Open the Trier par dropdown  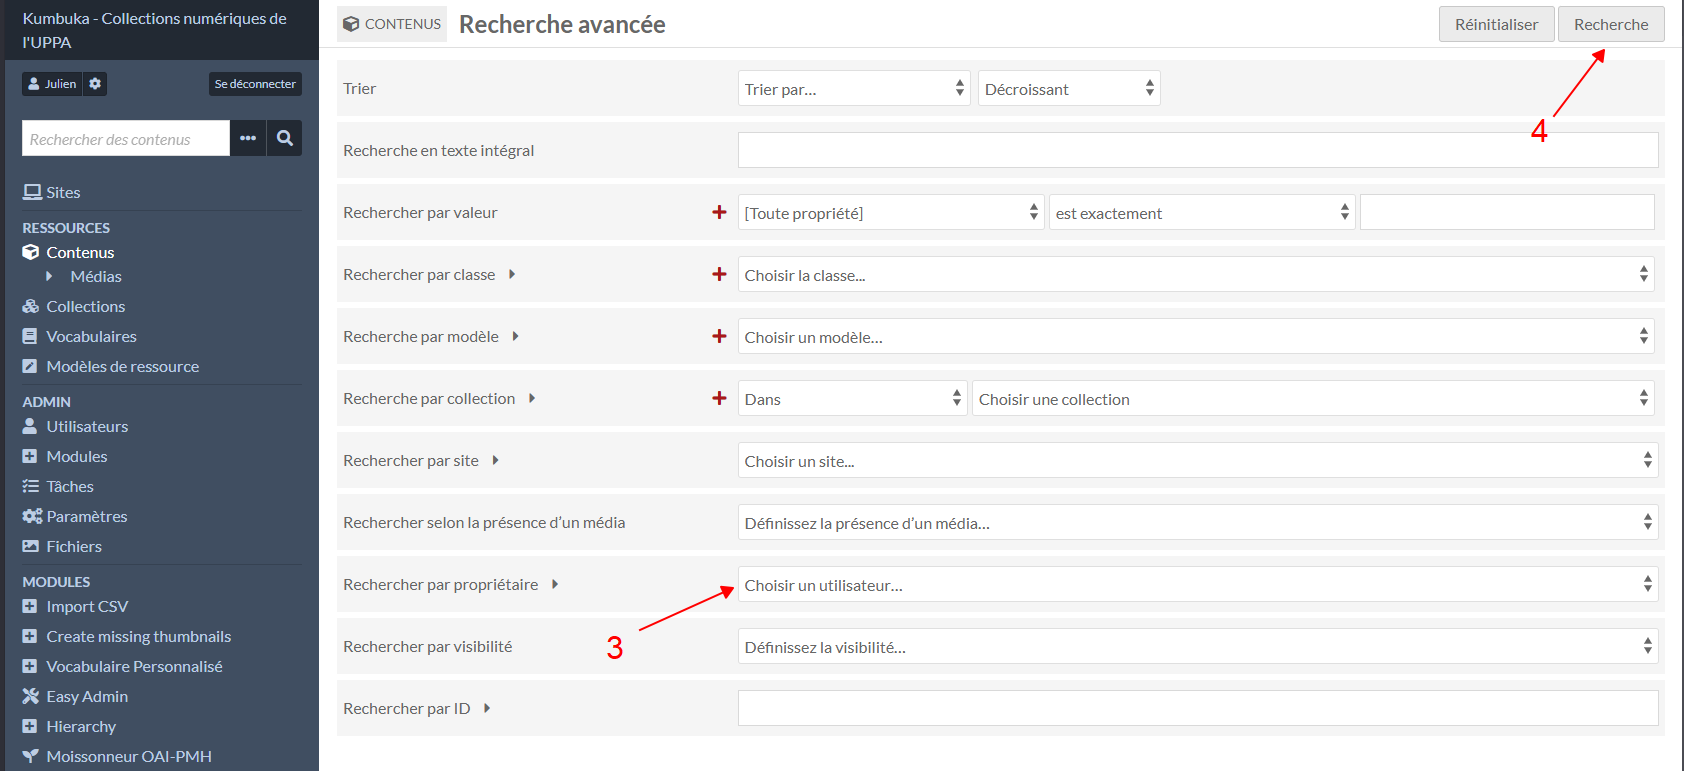tap(854, 89)
